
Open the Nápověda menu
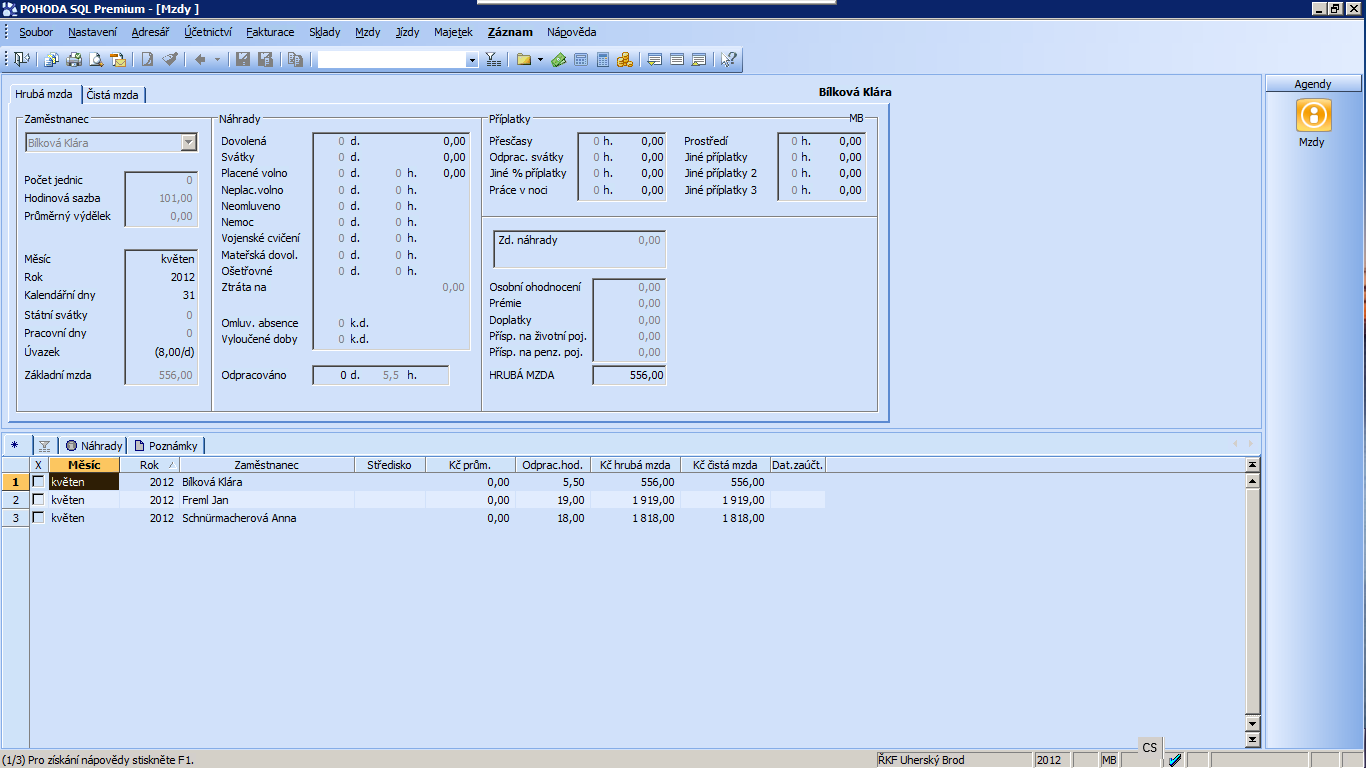[x=572, y=32]
